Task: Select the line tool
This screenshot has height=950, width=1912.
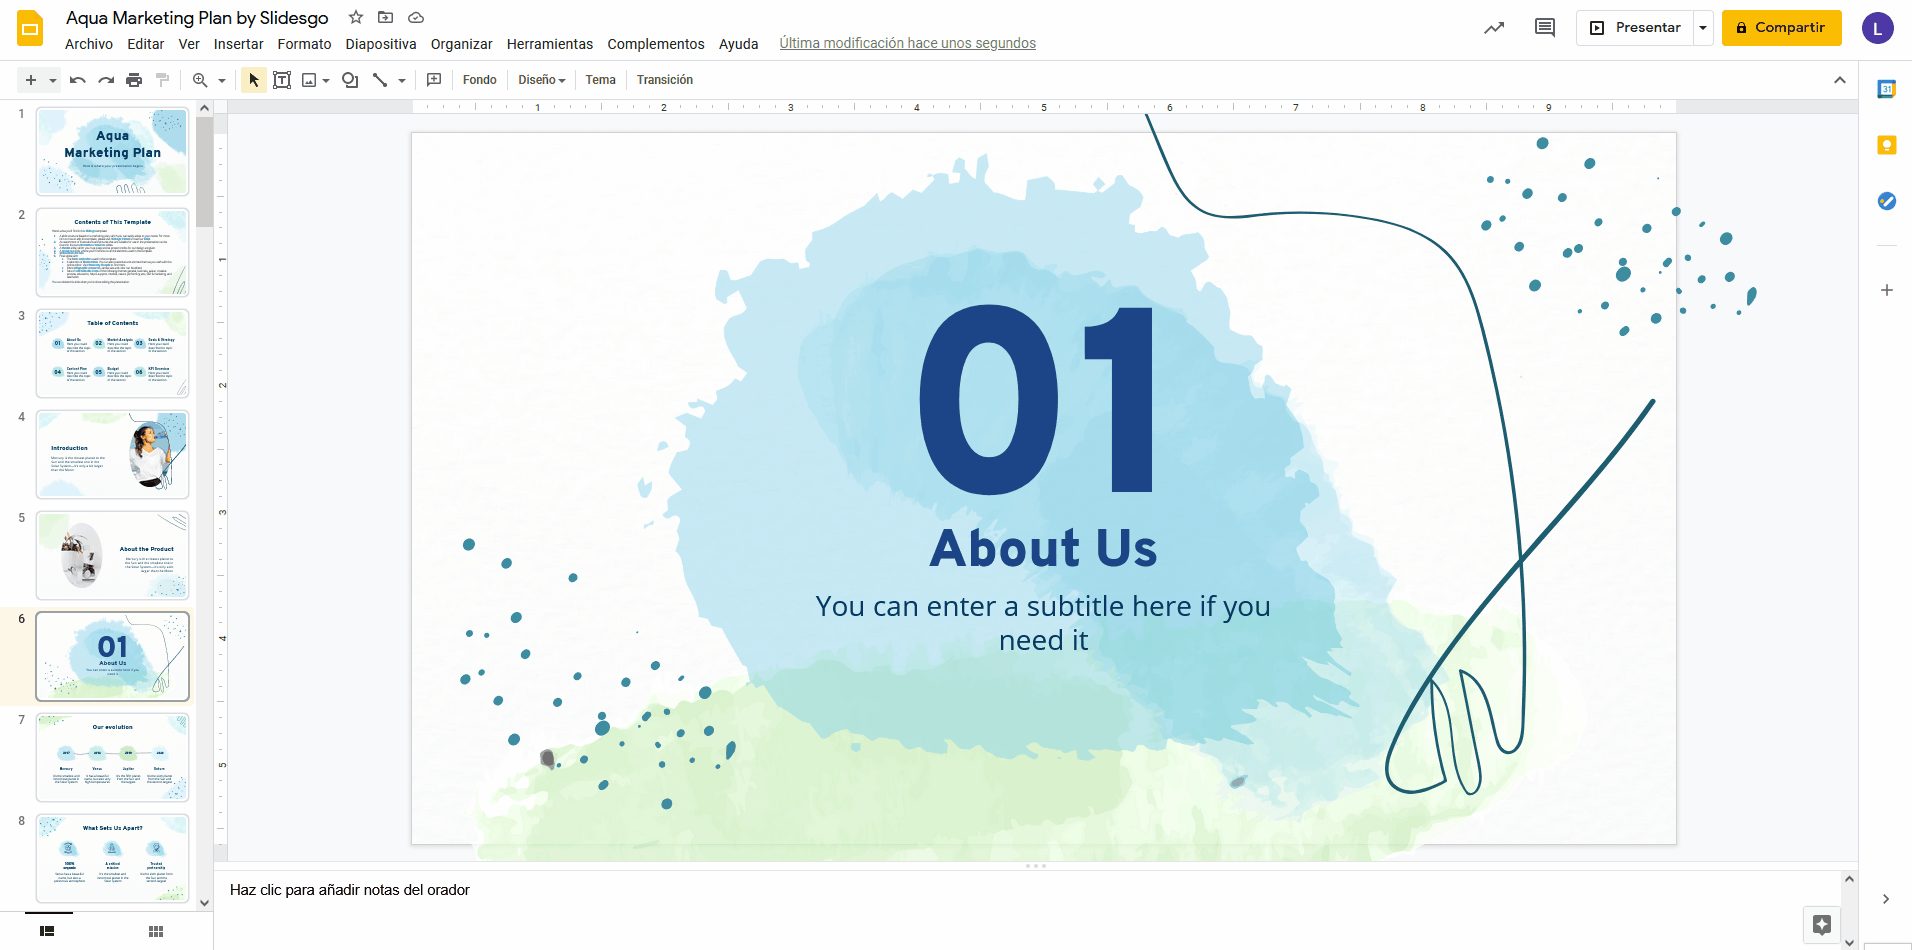Action: point(380,80)
